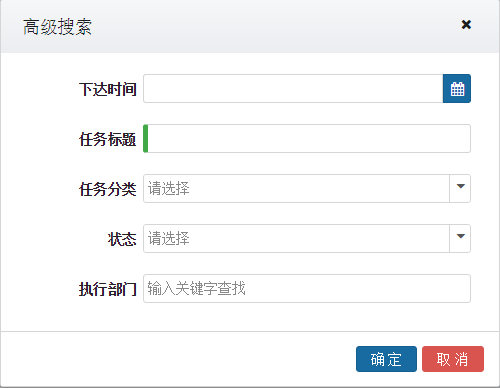Click the 执行部门 keyword search field

(307, 289)
